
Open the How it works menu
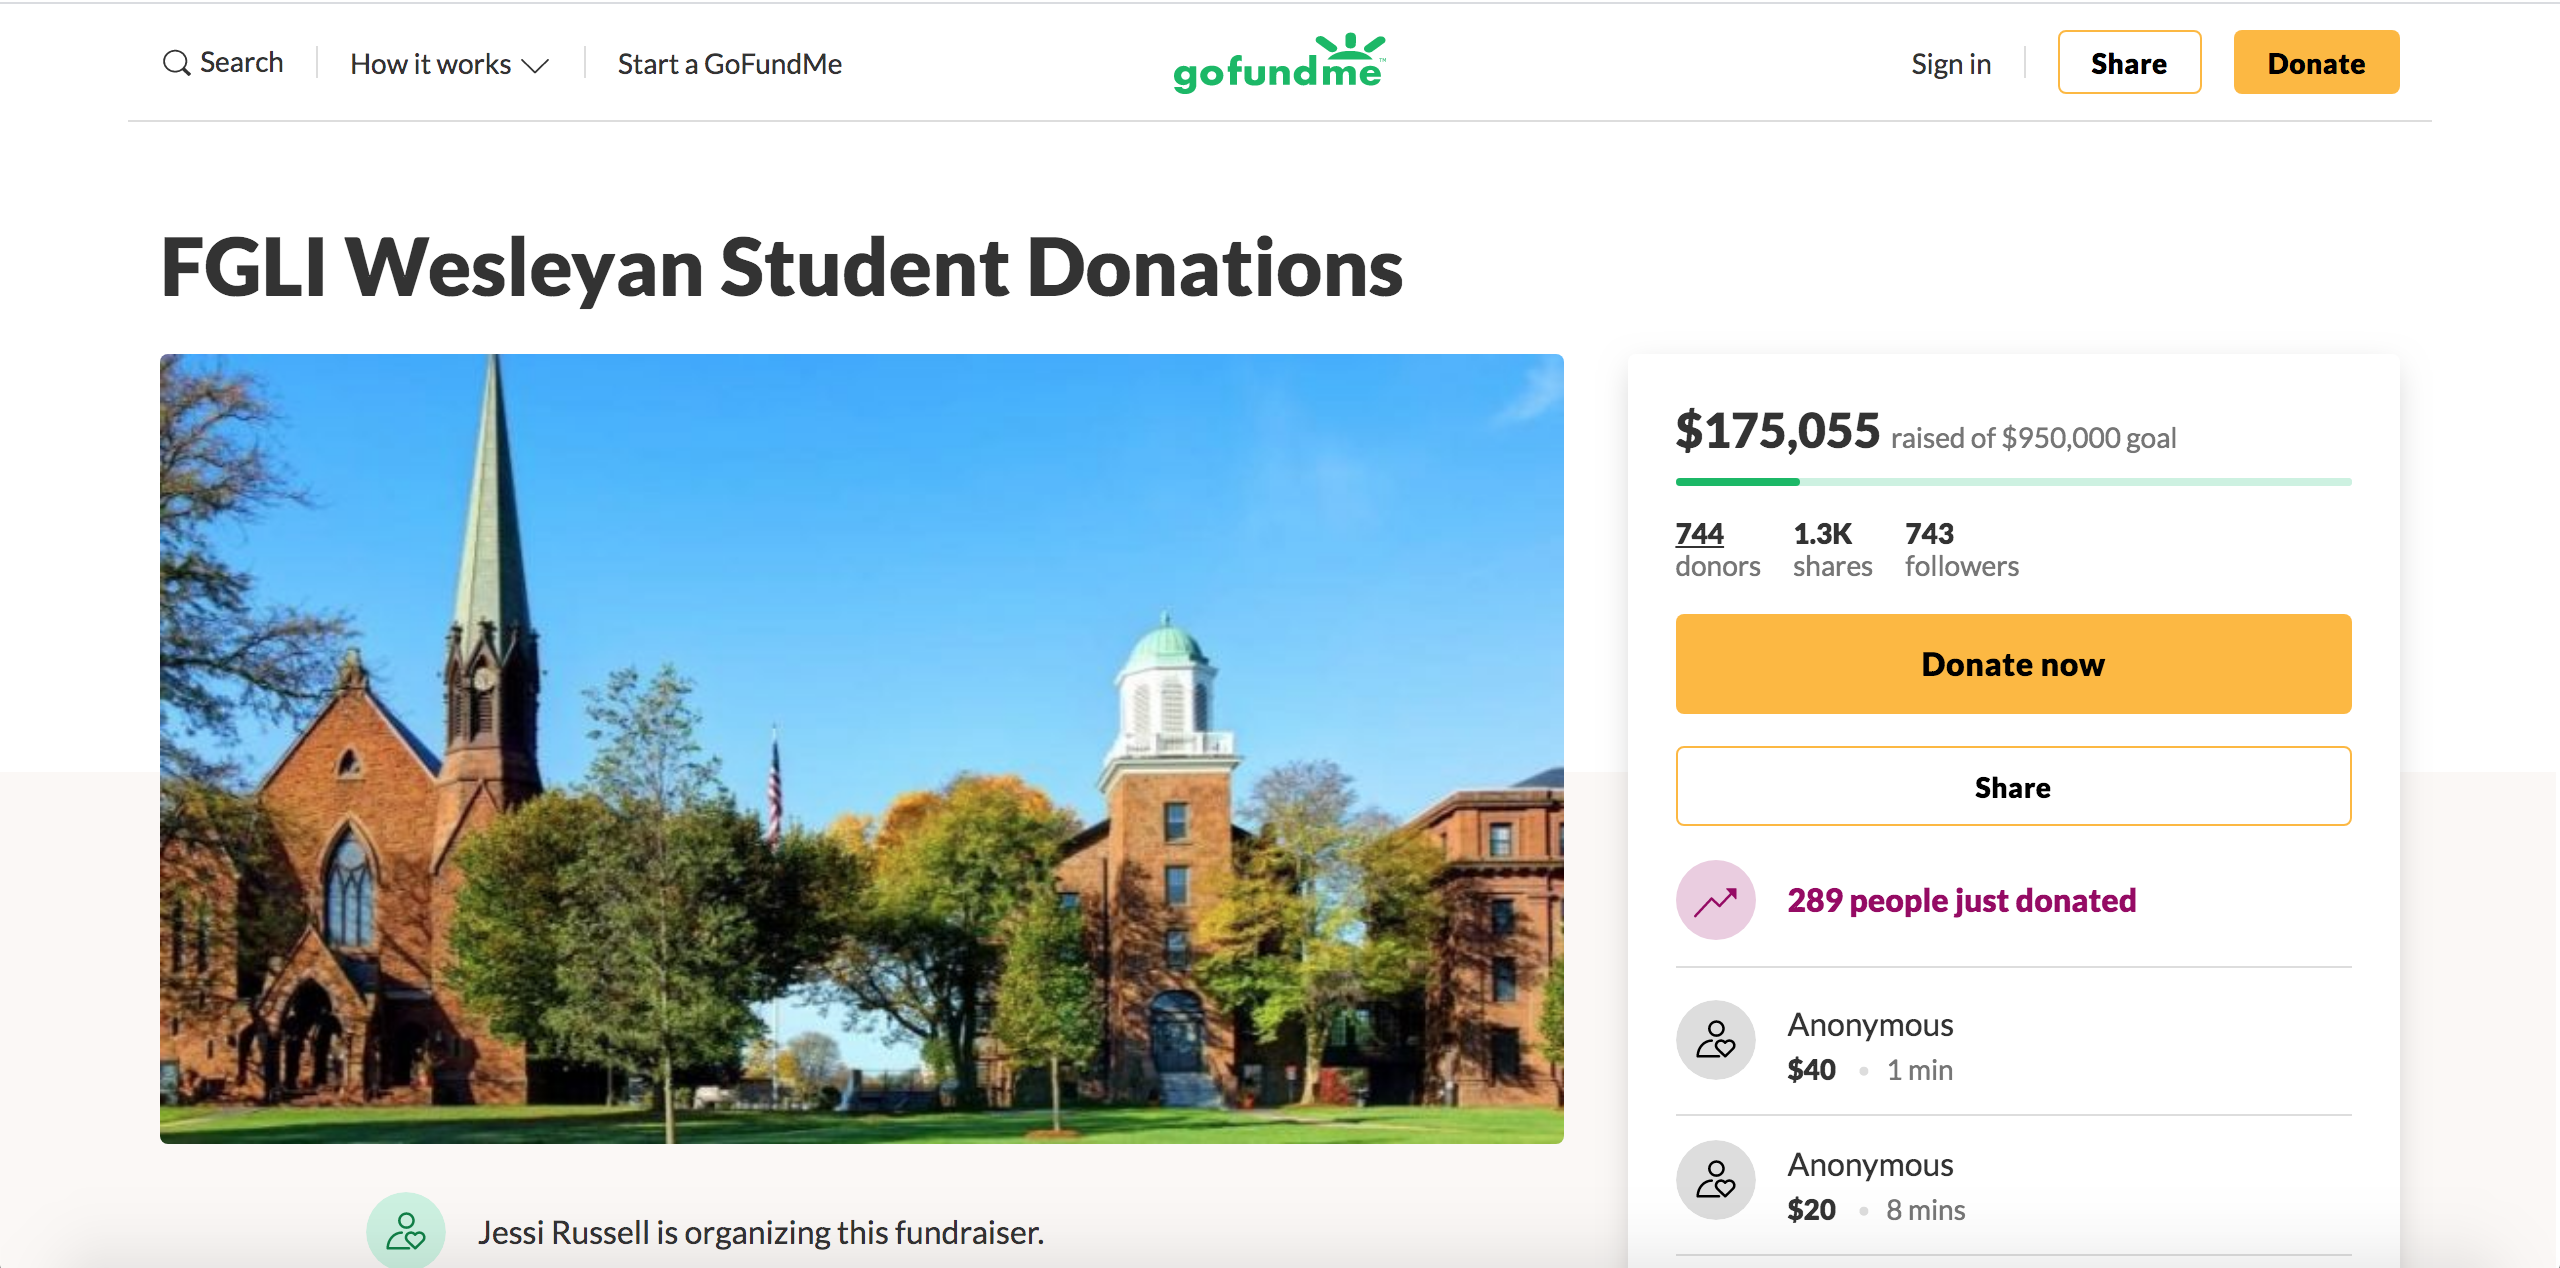(450, 64)
